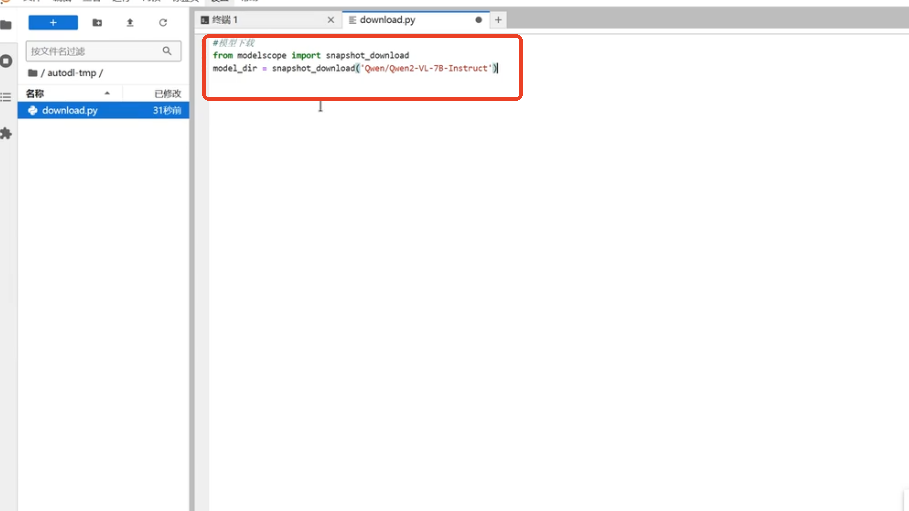Click the Python file icon next to download.py
Viewport: 909px width, 511px height.
coord(32,110)
